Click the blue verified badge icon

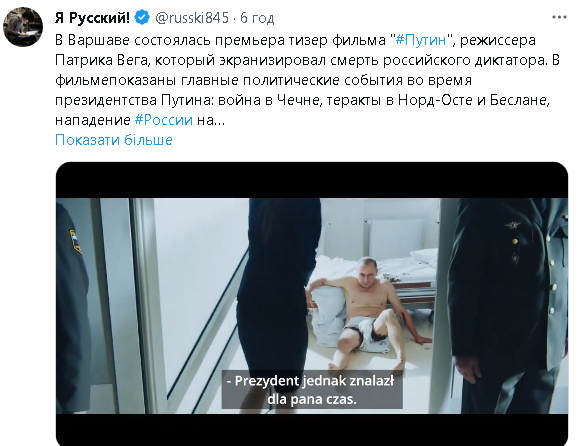click(x=142, y=18)
